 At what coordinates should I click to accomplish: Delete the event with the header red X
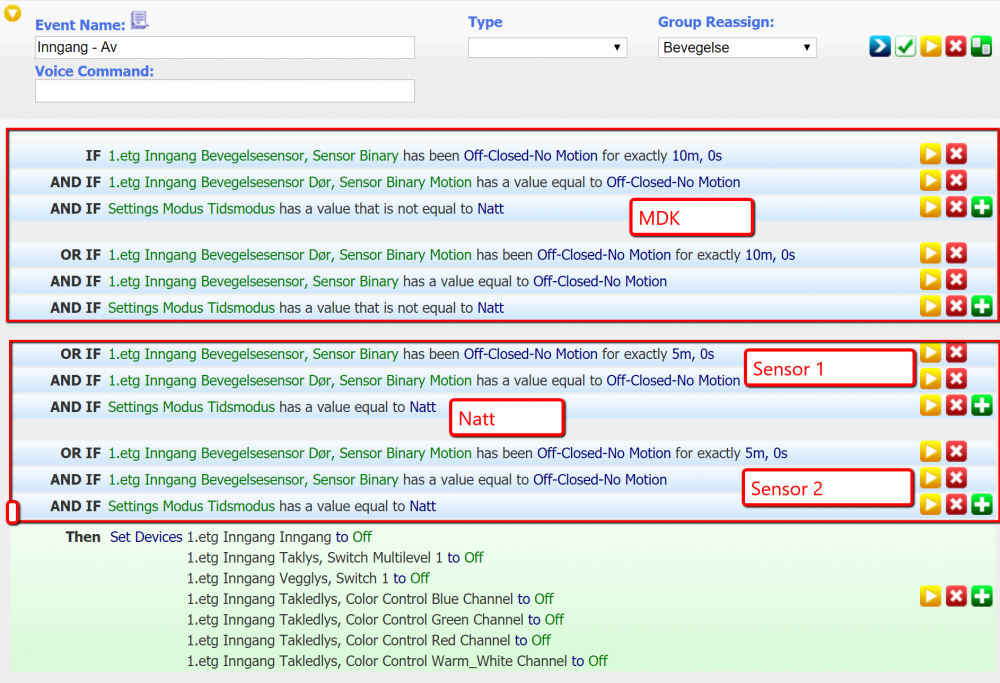(x=956, y=47)
